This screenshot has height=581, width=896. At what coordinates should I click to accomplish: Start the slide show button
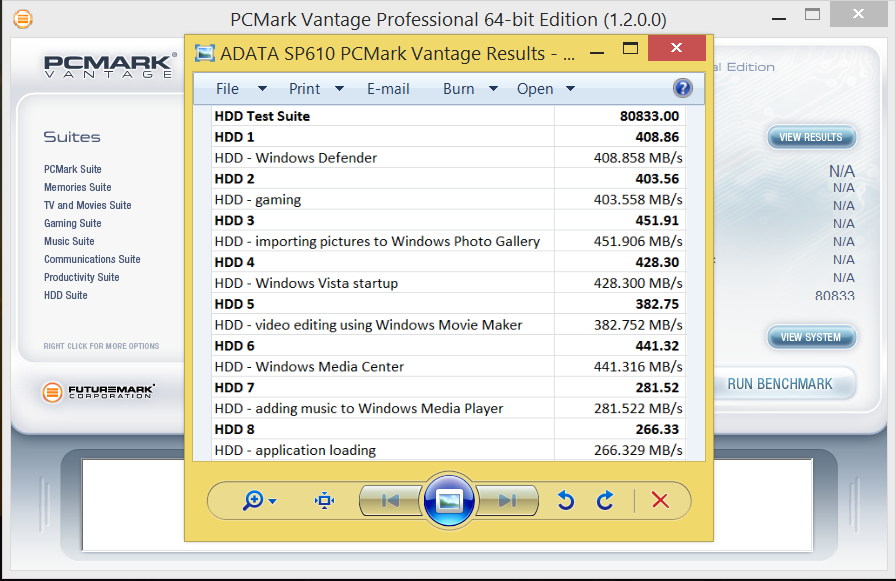point(449,501)
